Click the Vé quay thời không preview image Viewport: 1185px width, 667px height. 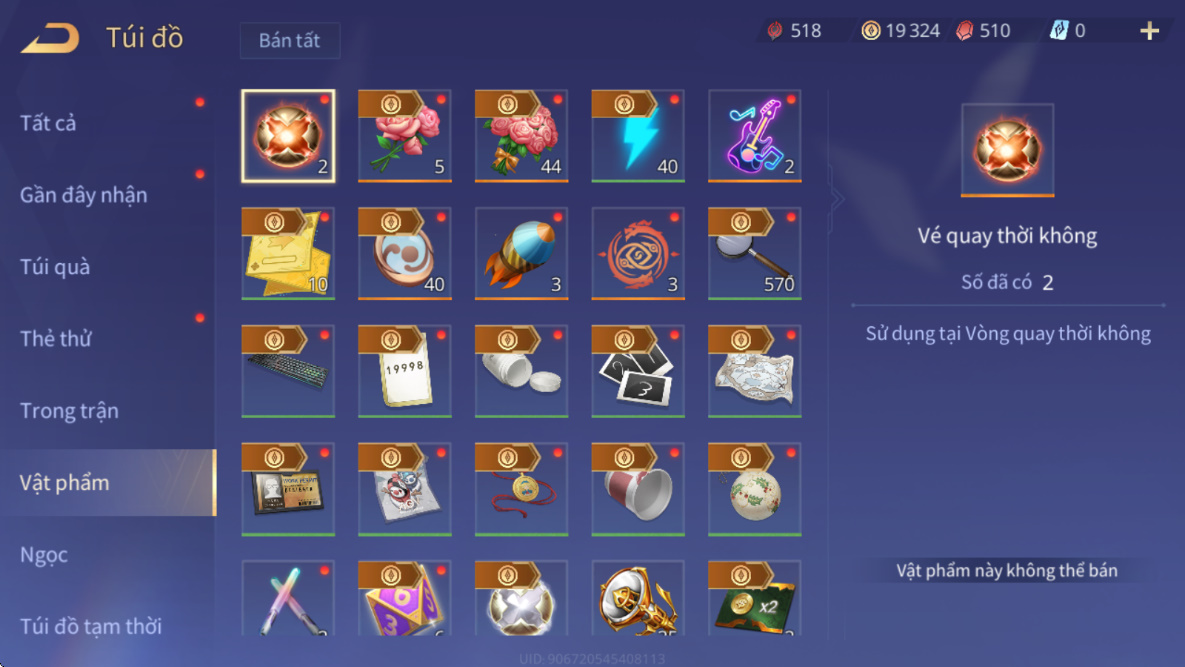click(x=1007, y=150)
